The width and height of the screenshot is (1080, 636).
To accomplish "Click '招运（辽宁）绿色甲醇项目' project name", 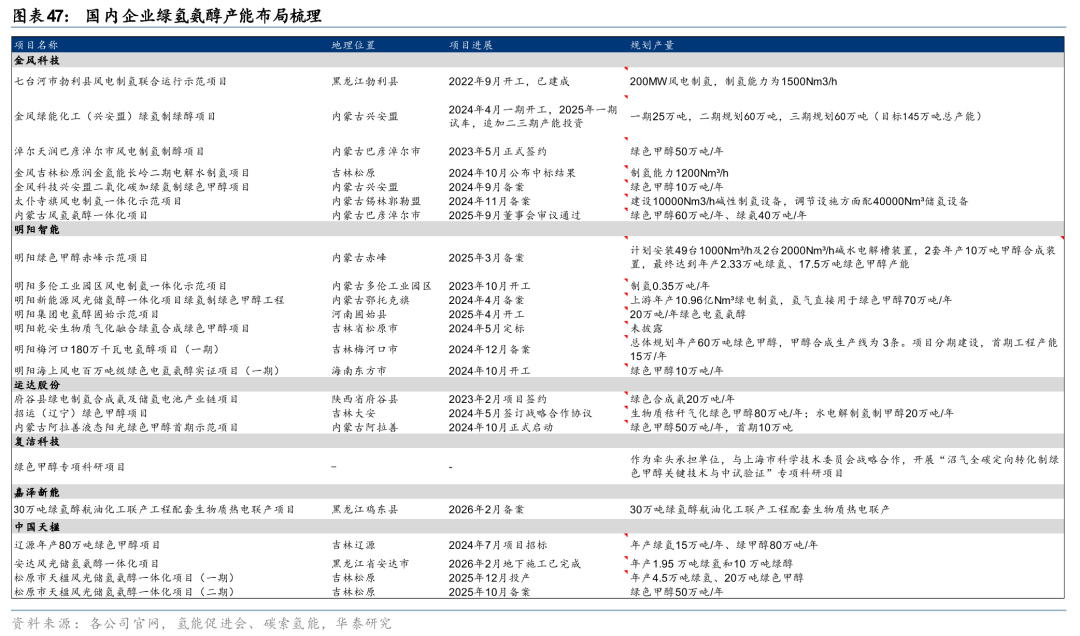I will pos(81,413).
